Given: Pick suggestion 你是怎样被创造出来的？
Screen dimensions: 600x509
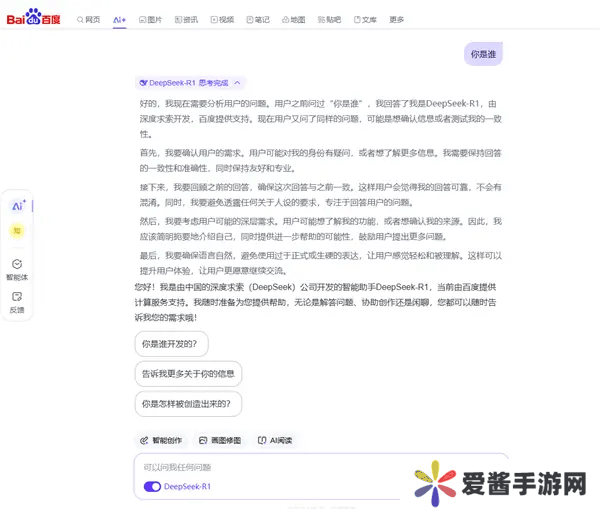Looking at the screenshot, I should click(188, 404).
